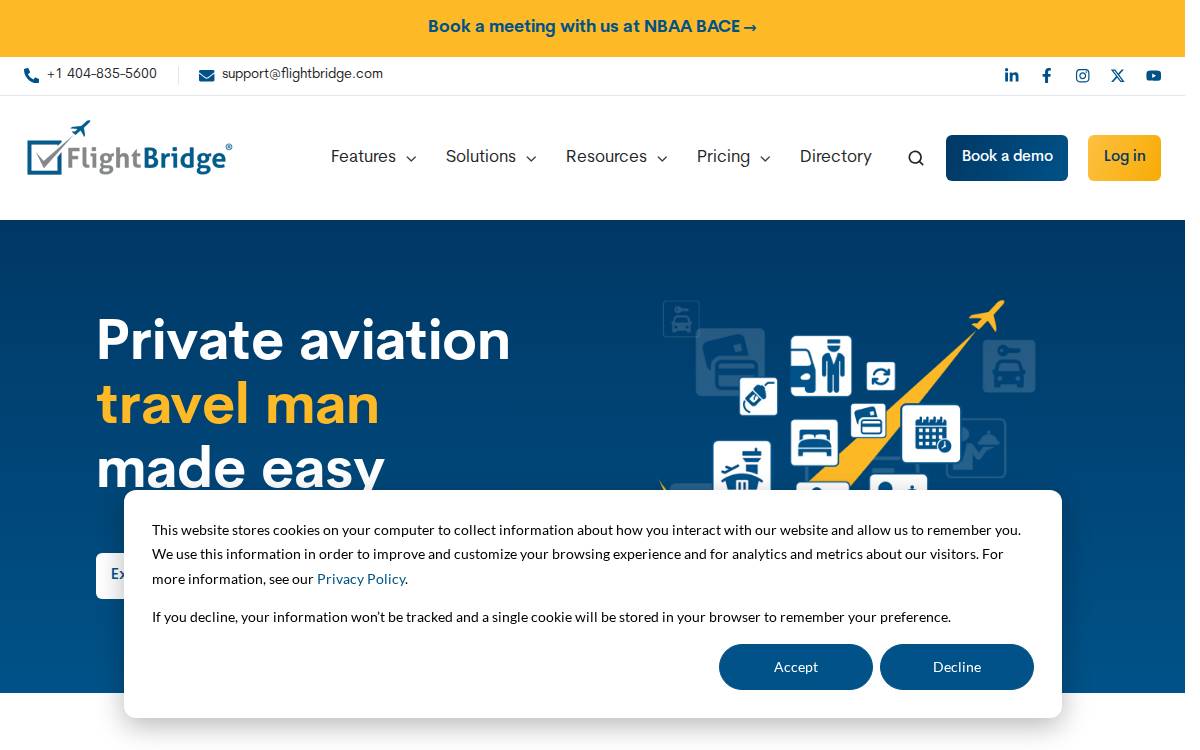Call +1 404-835-5600 link
The width and height of the screenshot is (1200, 750).
(x=102, y=74)
